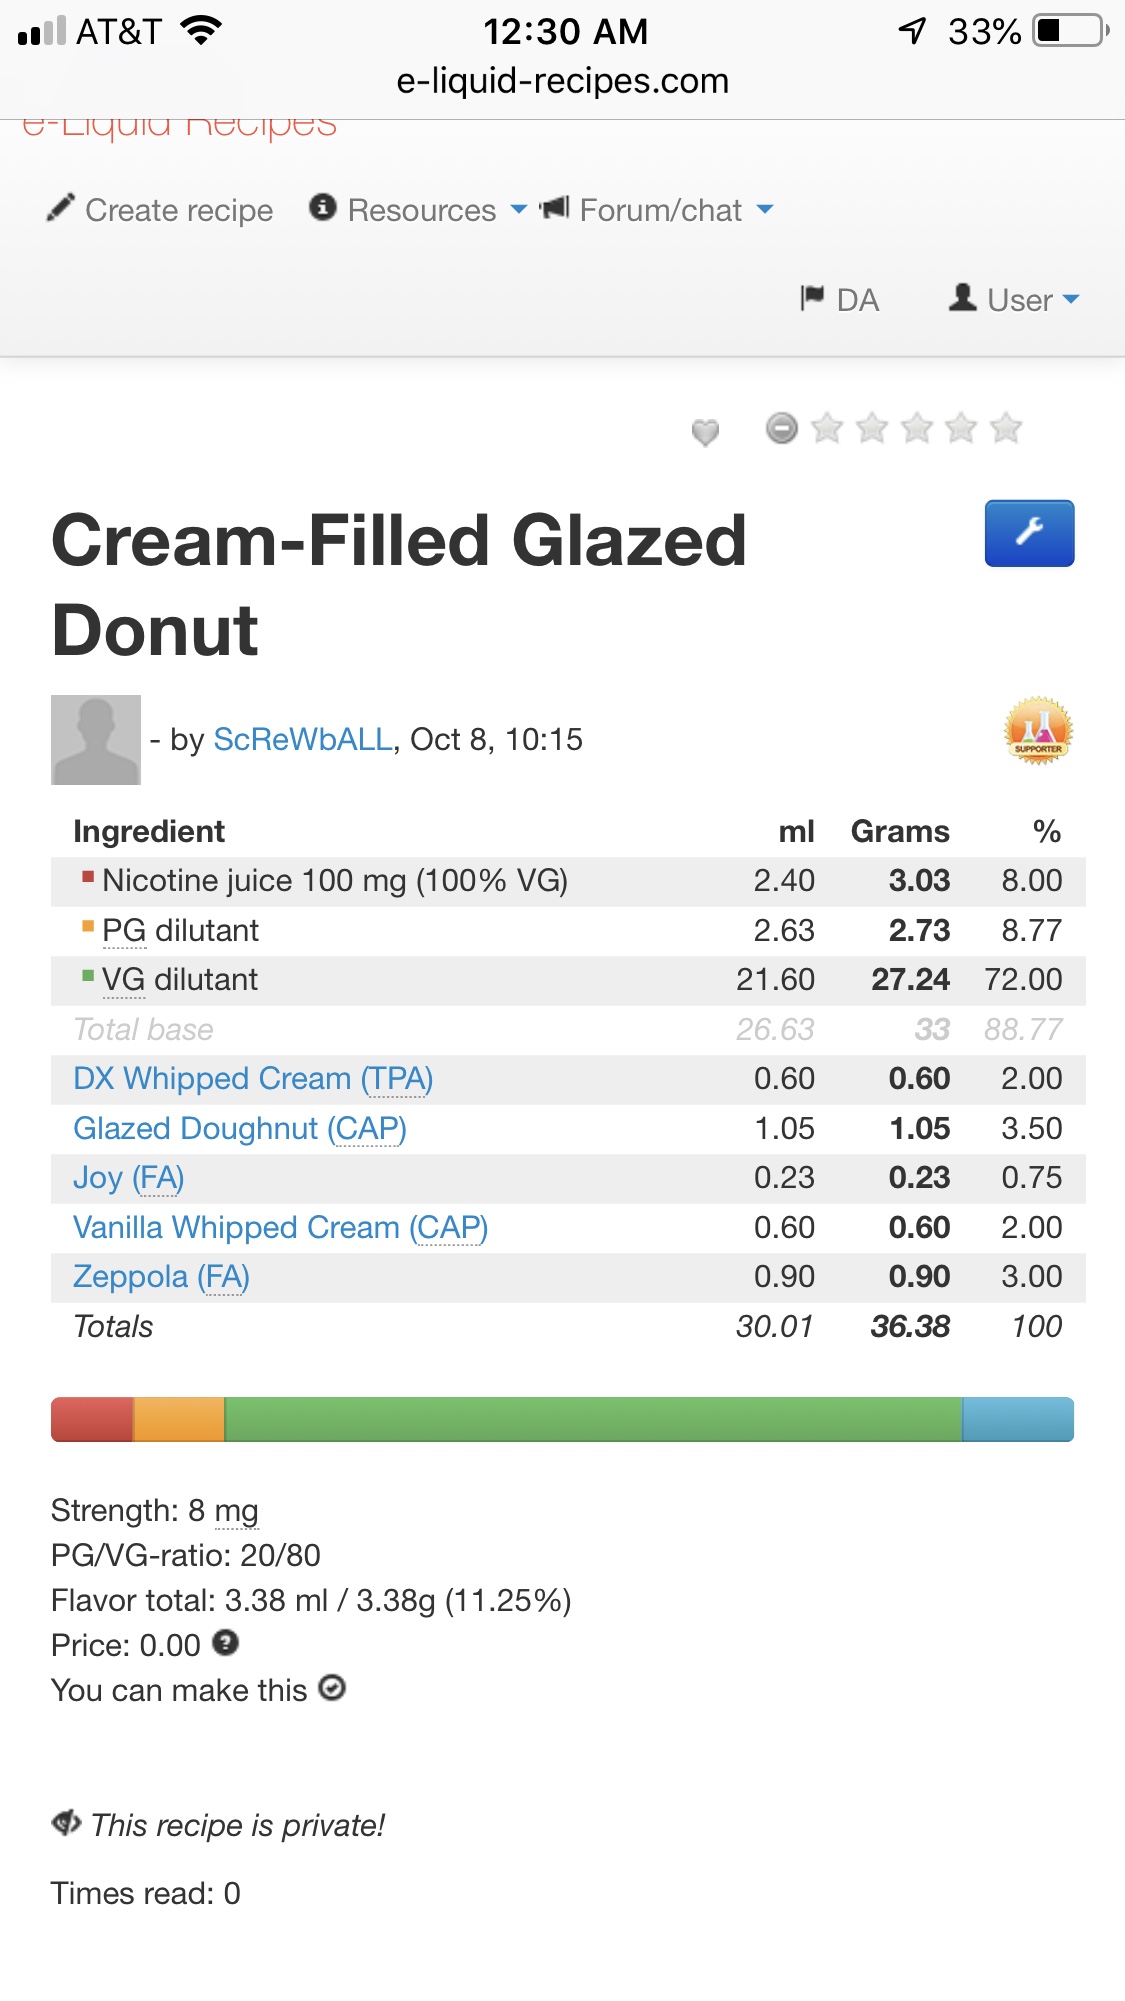
Task: Open ScReWbALL's user profile link
Action: tap(303, 739)
